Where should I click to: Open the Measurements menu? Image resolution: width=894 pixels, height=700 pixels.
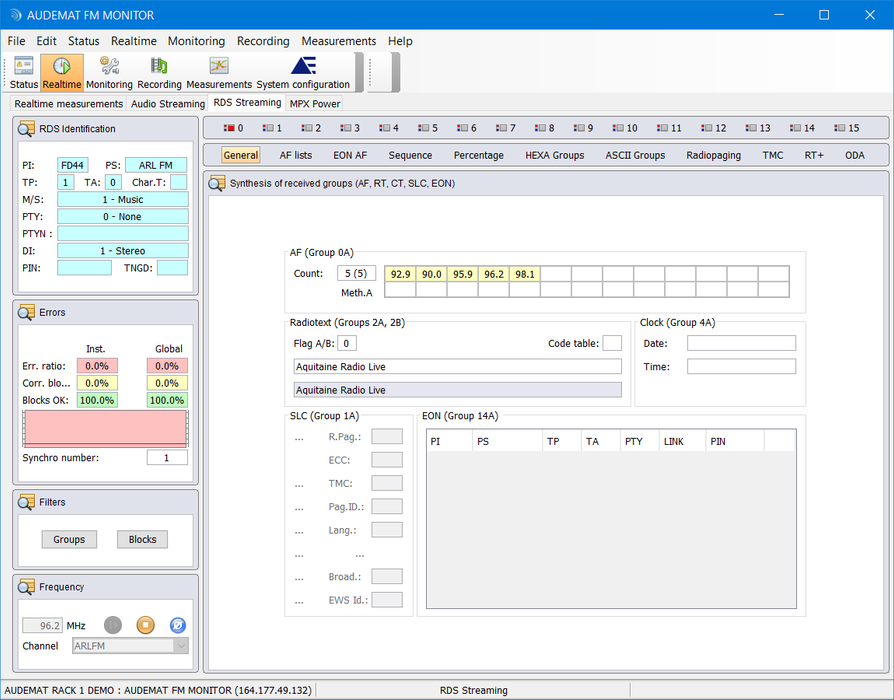pos(338,41)
